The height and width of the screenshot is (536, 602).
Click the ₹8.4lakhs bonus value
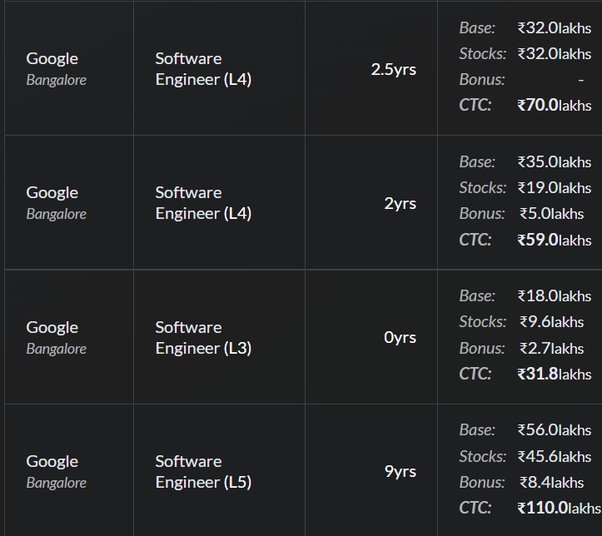[552, 482]
